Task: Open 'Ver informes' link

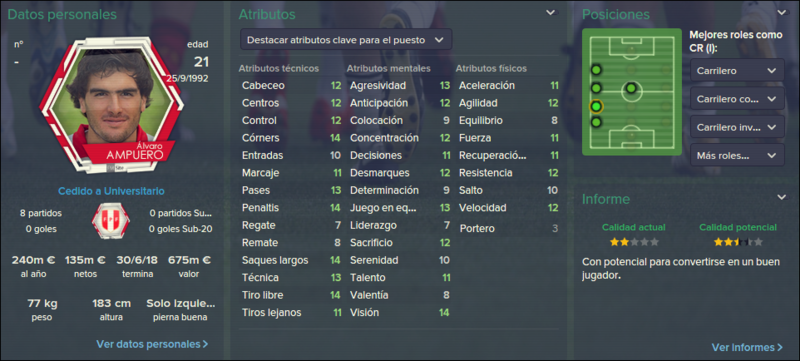Action: [747, 347]
